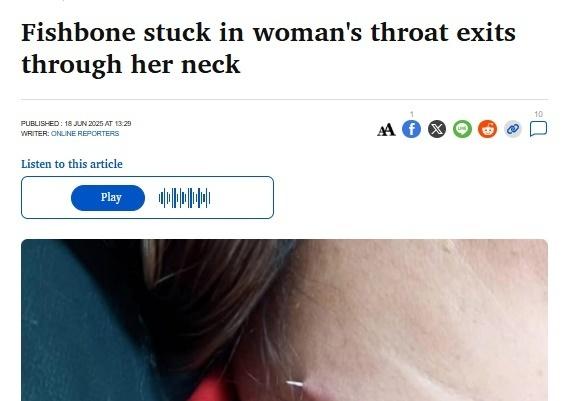Click the Fishbone headline text

[x=268, y=48]
